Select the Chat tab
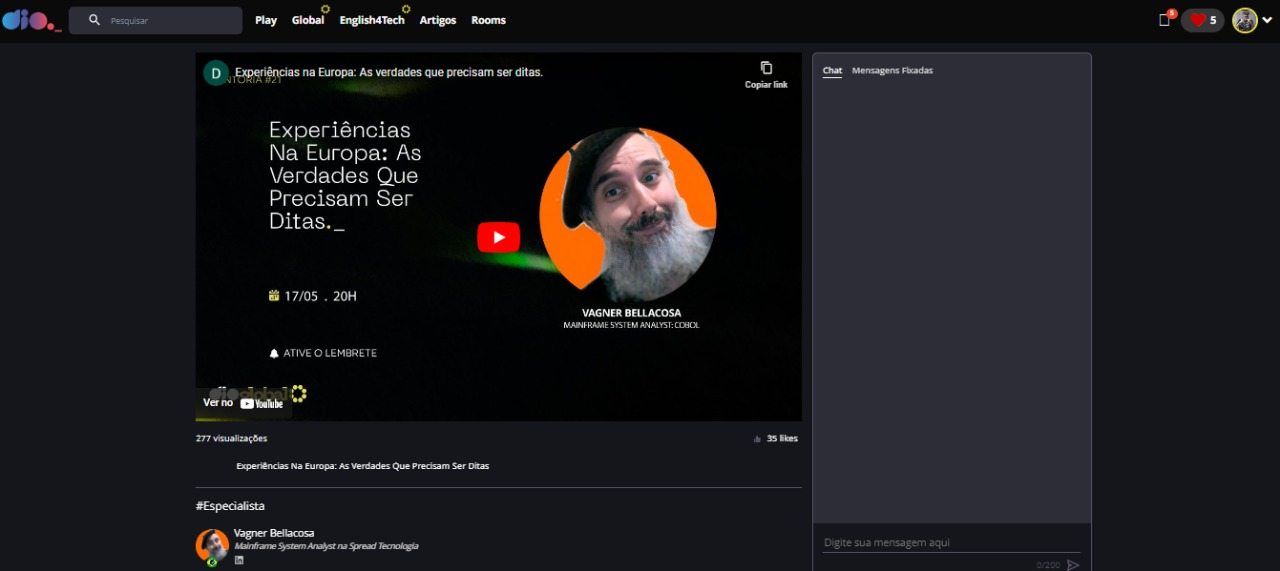 click(832, 71)
